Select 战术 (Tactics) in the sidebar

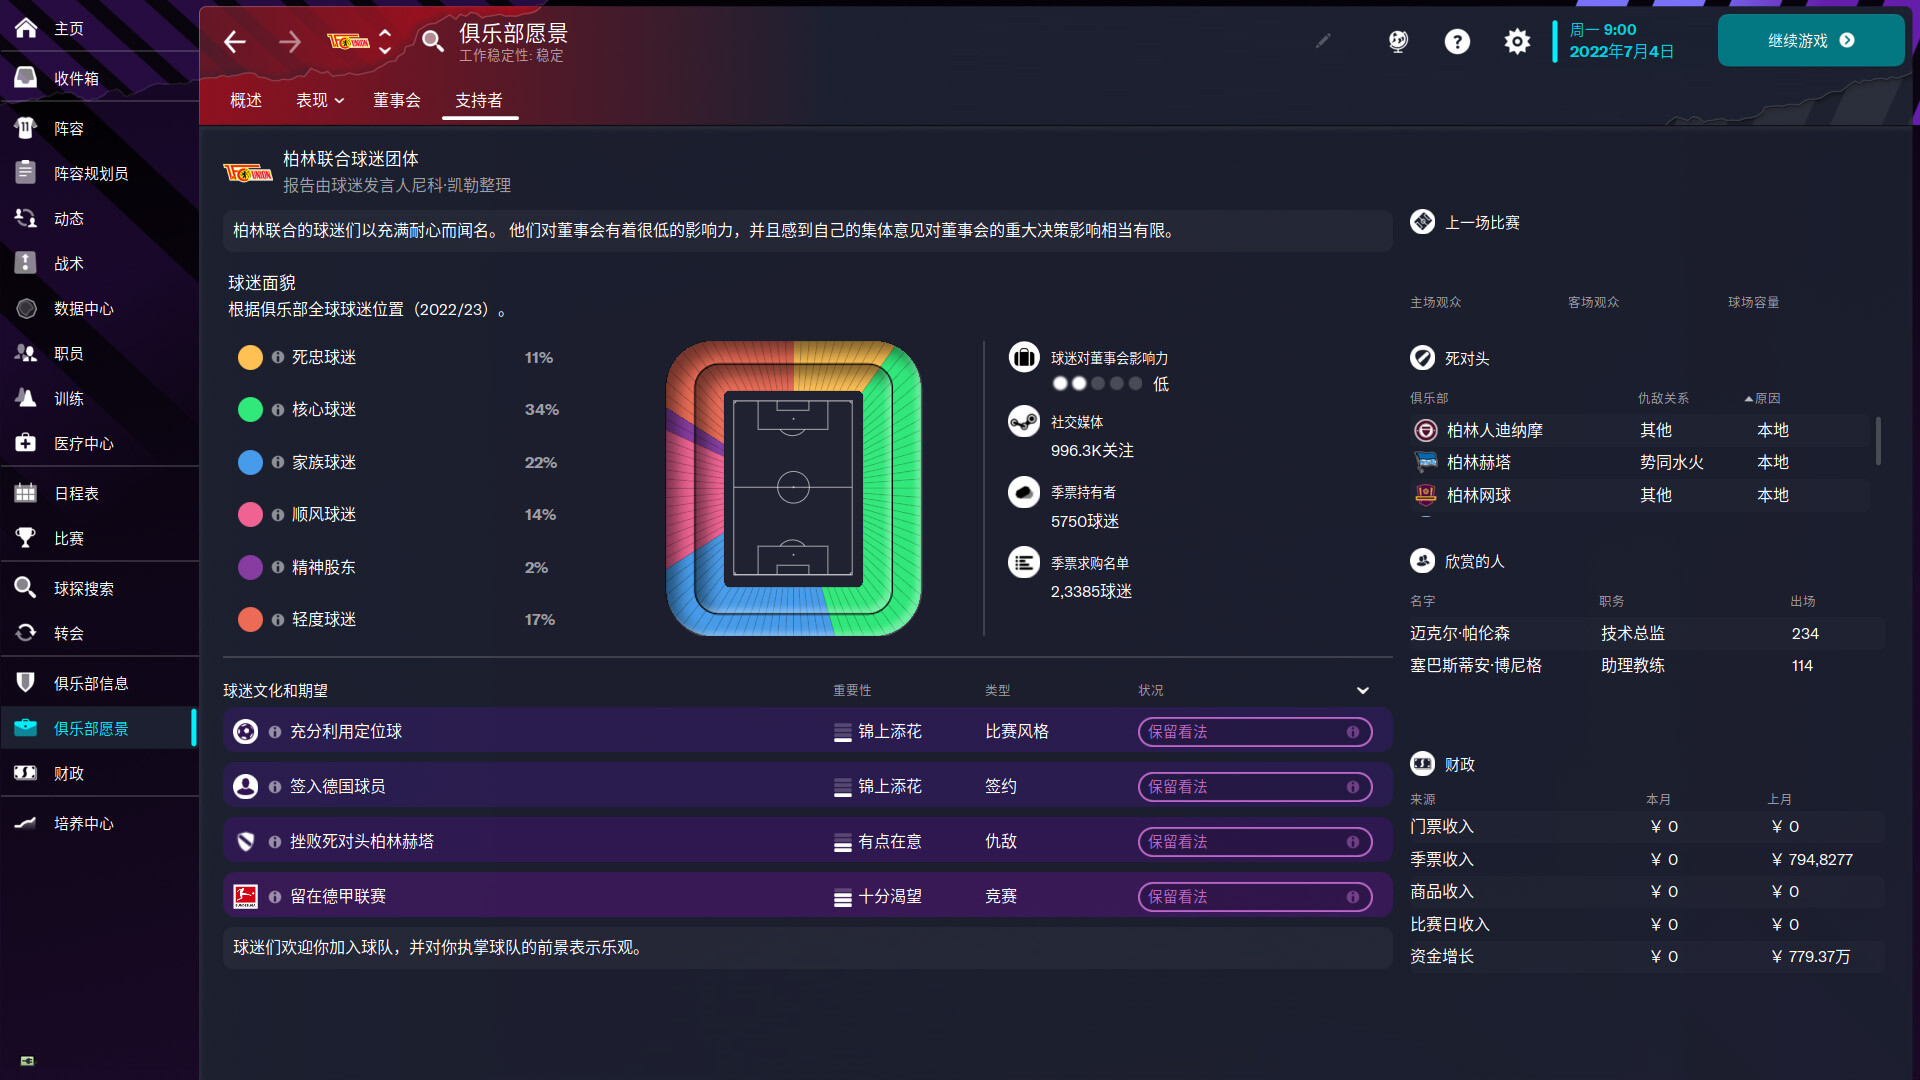pos(68,263)
